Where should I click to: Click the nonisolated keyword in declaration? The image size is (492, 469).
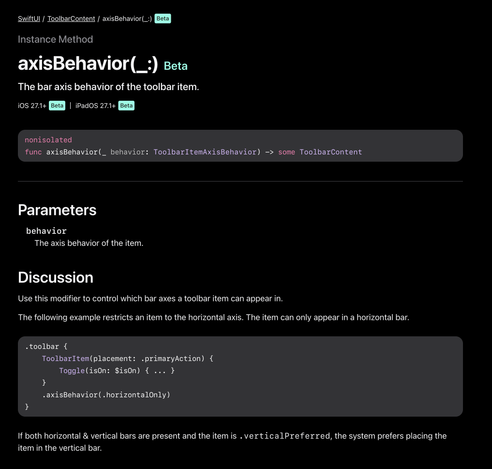click(48, 140)
